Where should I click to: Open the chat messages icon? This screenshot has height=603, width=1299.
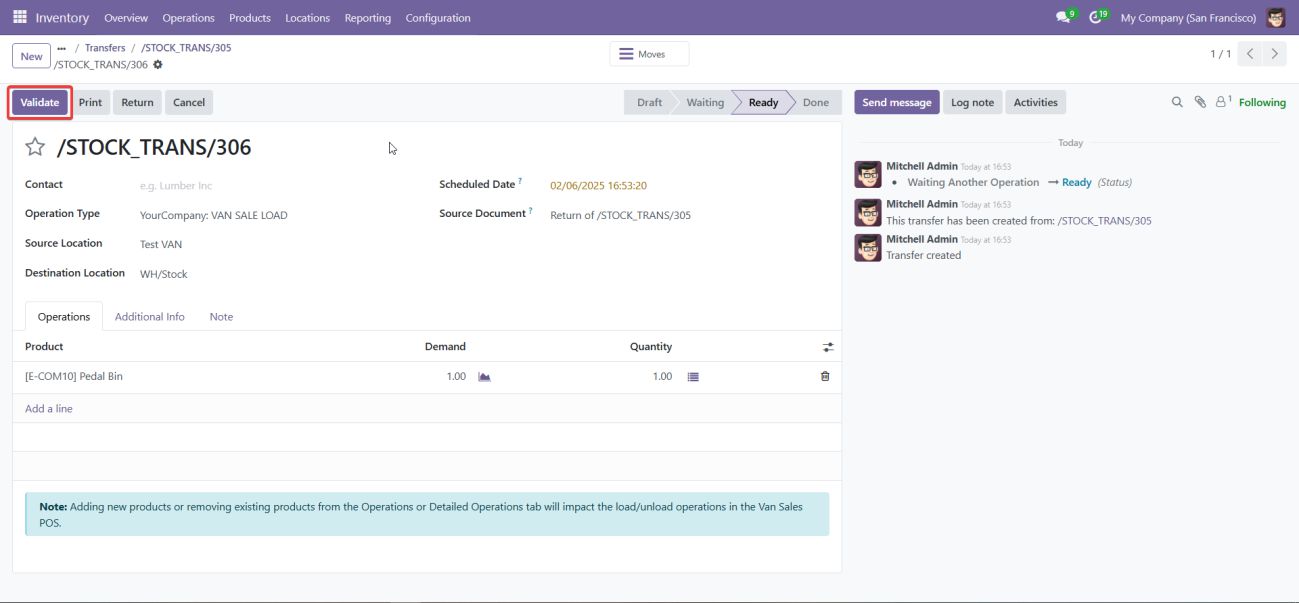tap(1063, 18)
